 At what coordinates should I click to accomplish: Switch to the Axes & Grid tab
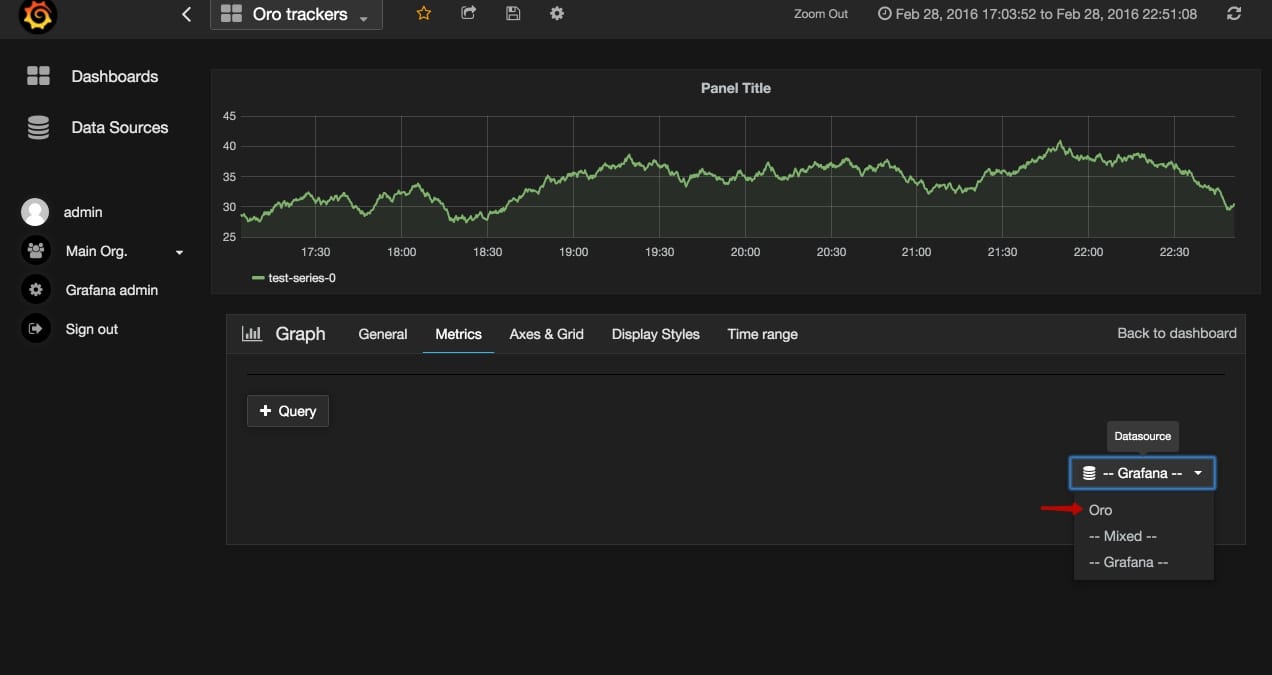tap(546, 334)
